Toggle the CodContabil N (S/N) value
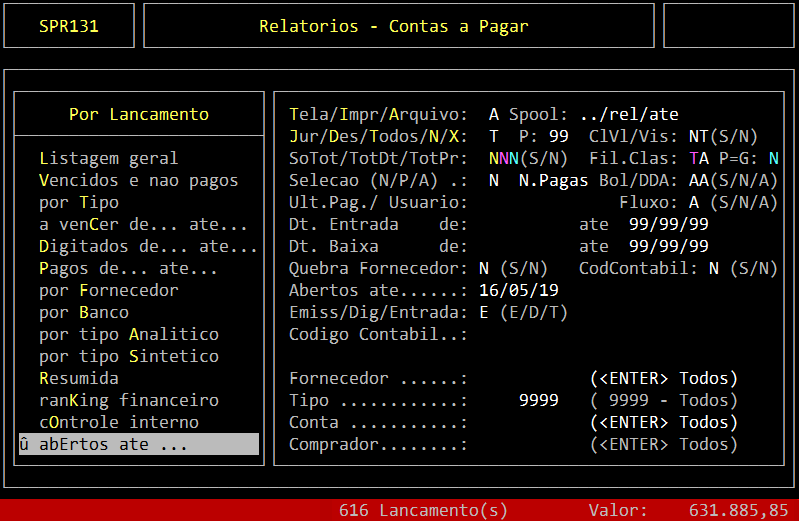Screen dimensions: 799x521 coord(714,268)
